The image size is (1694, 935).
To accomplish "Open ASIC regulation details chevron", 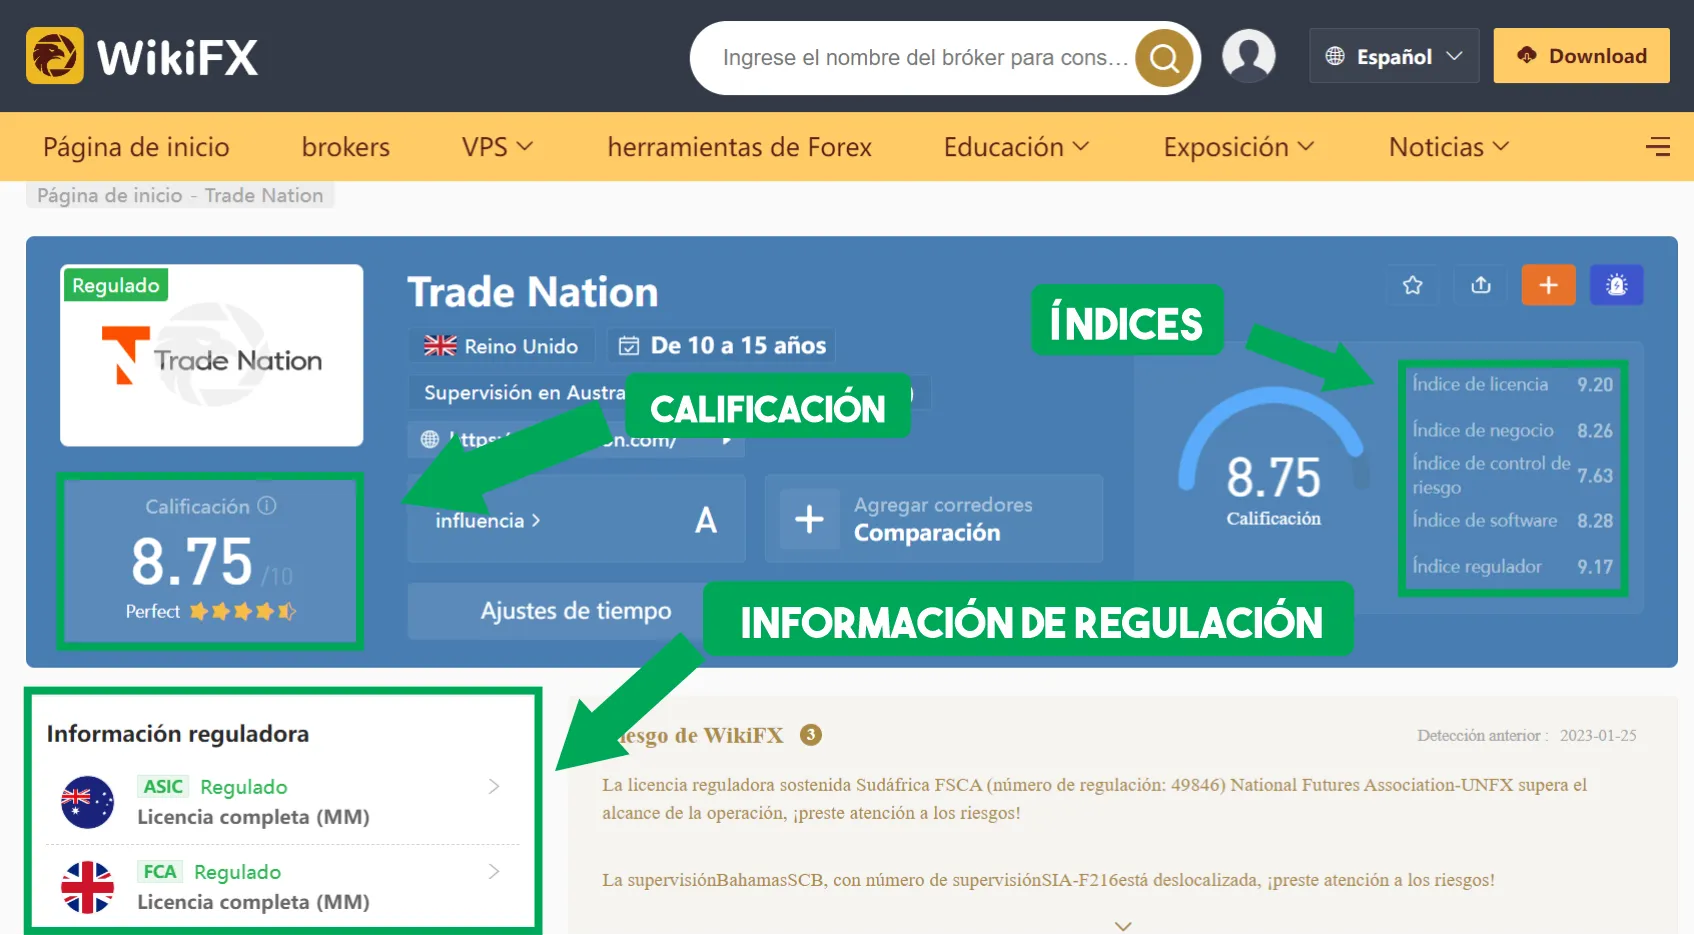I will click(494, 787).
